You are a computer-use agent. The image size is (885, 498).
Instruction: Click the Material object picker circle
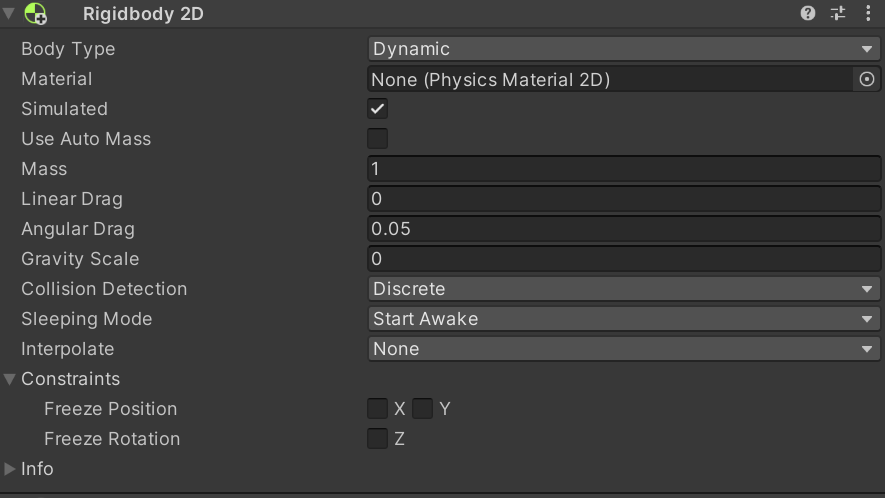click(867, 79)
